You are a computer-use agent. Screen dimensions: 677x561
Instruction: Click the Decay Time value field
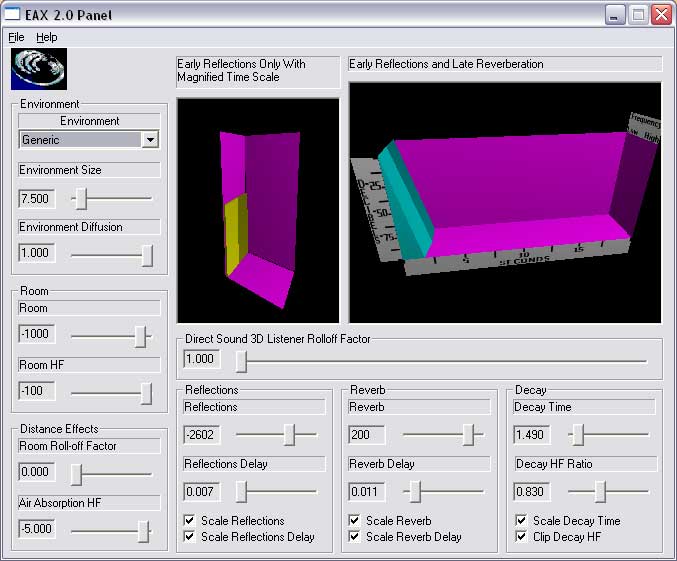tap(532, 434)
